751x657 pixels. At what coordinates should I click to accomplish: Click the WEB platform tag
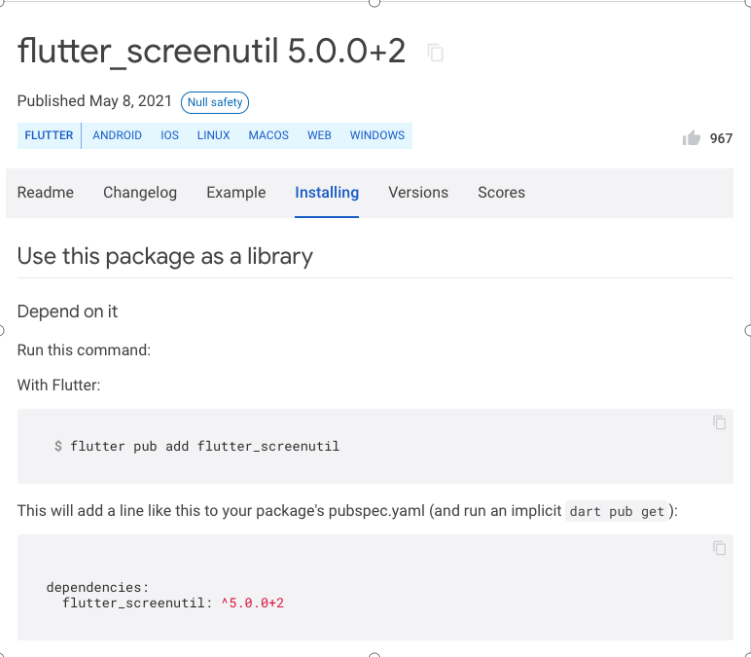pos(319,136)
